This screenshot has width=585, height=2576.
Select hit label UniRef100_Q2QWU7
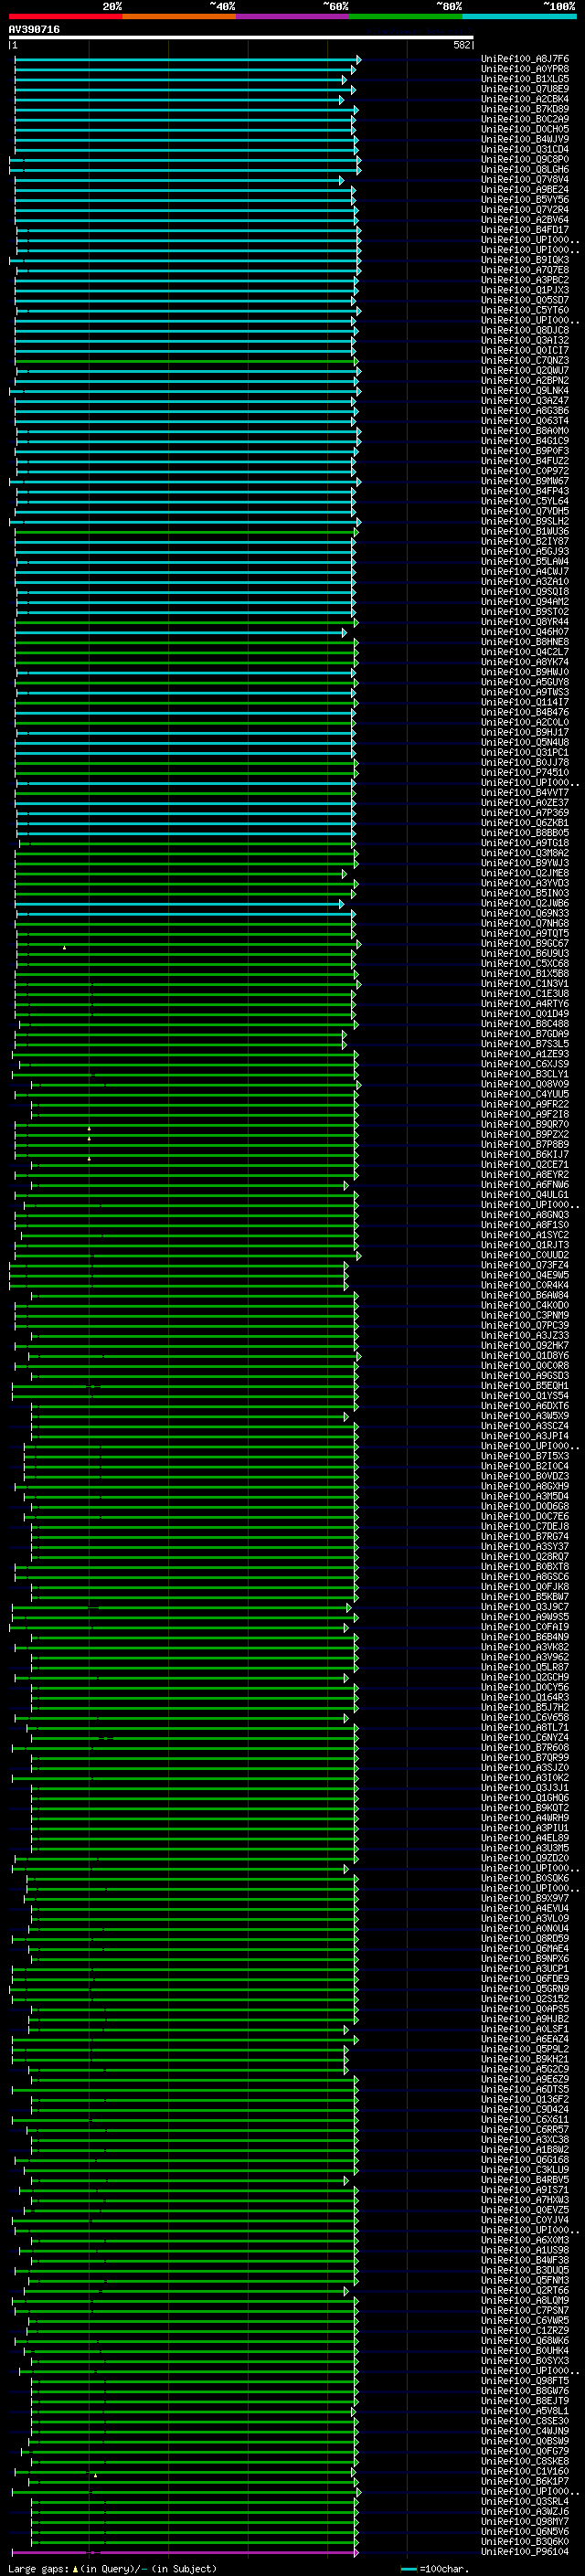click(525, 371)
